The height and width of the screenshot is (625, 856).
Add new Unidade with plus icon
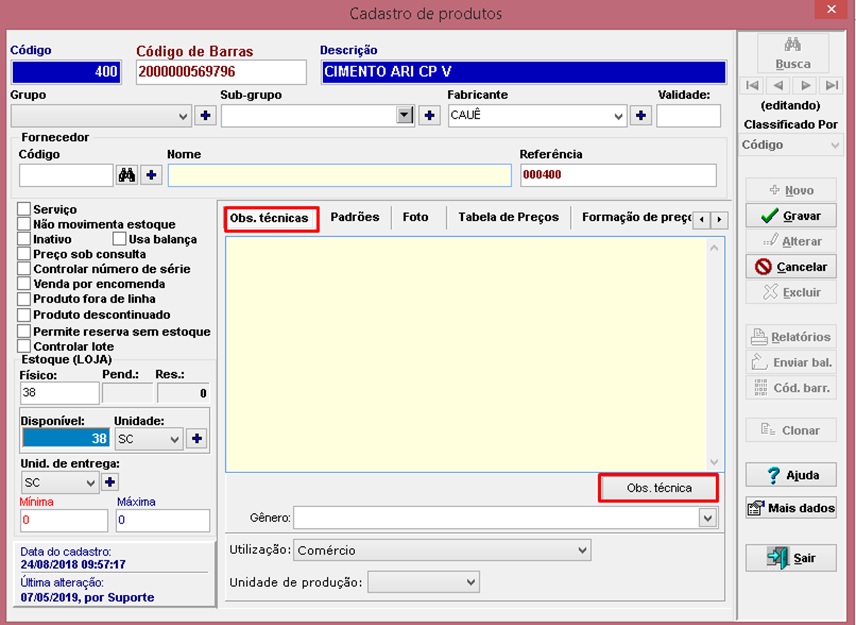click(x=197, y=438)
